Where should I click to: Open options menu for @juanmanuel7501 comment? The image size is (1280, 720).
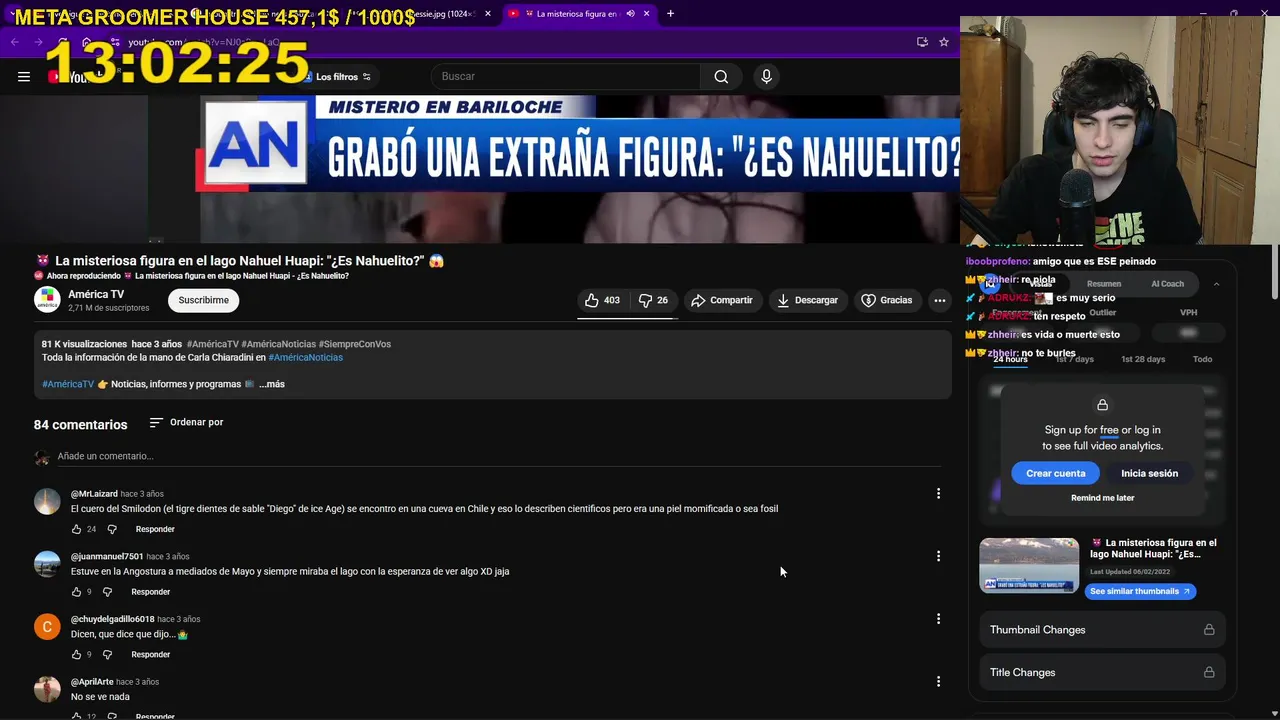tap(938, 556)
